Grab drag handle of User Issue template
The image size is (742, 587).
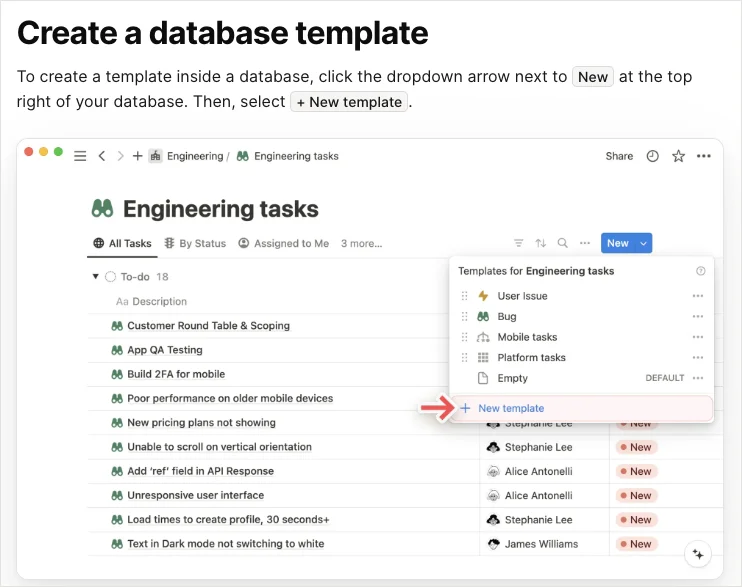pyautogui.click(x=464, y=296)
